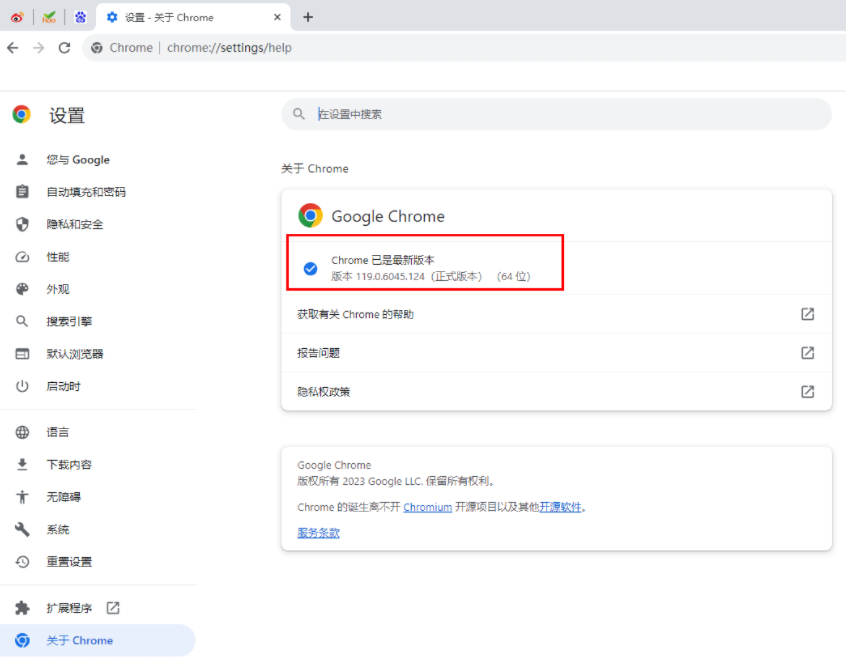Open the 开源软件 link
846x669 pixels.
tap(560, 507)
